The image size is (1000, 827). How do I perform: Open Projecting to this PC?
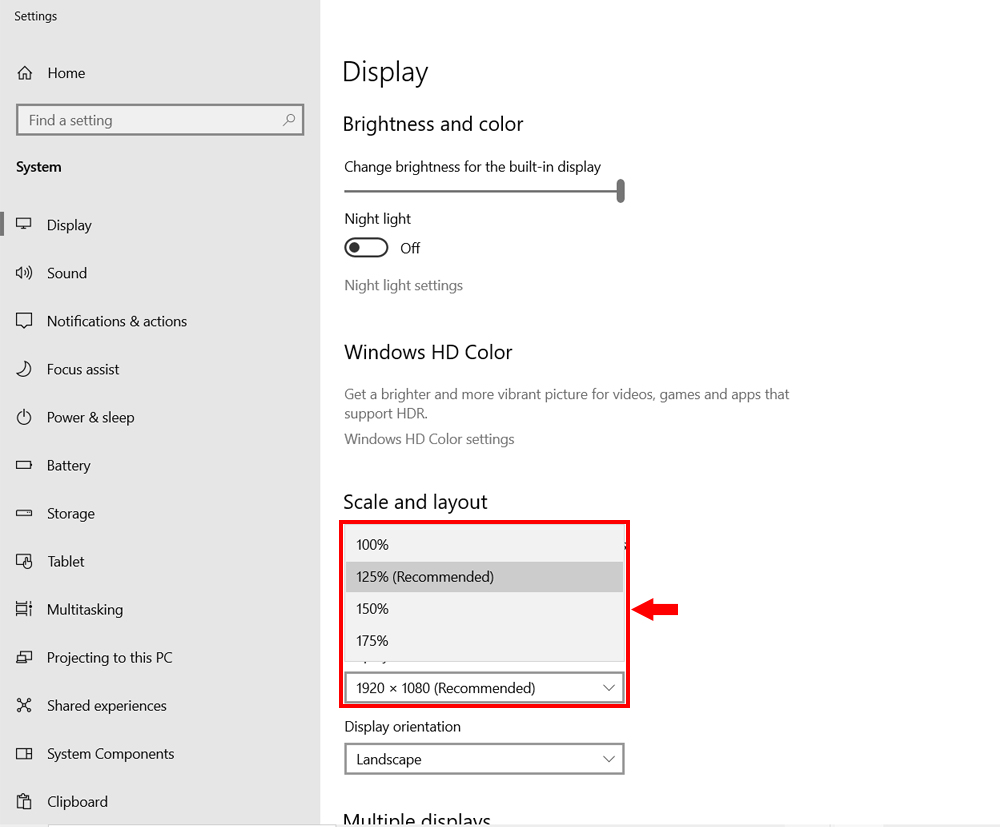[x=109, y=657]
